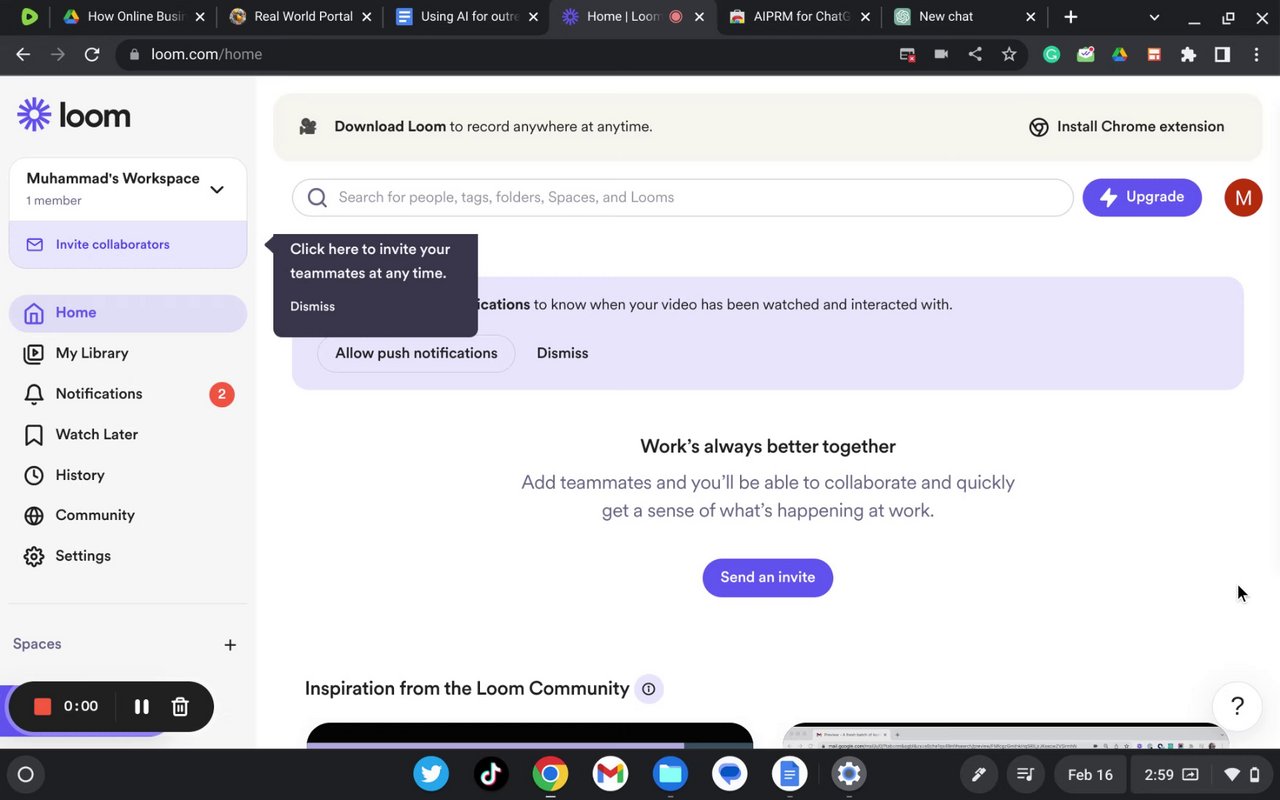Click the Upgrade button

click(1142, 198)
